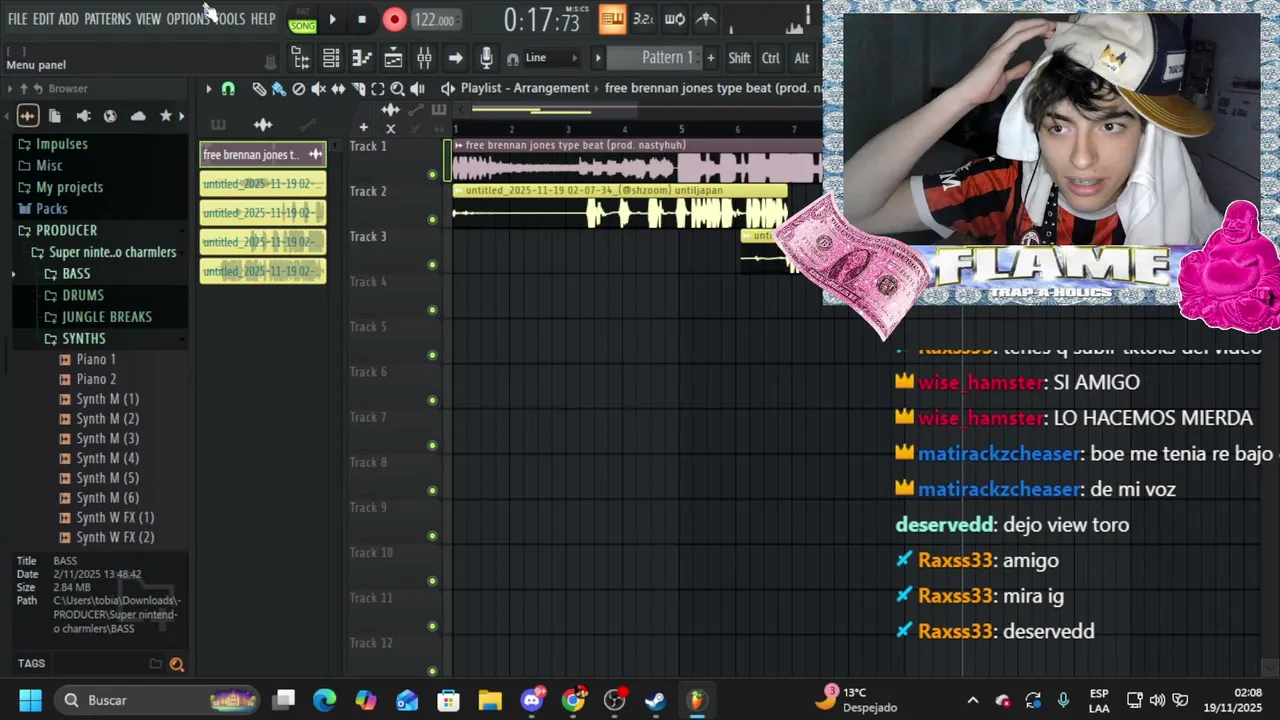
Task: Toggle PAT/SONG mode switch
Action: [x=302, y=20]
